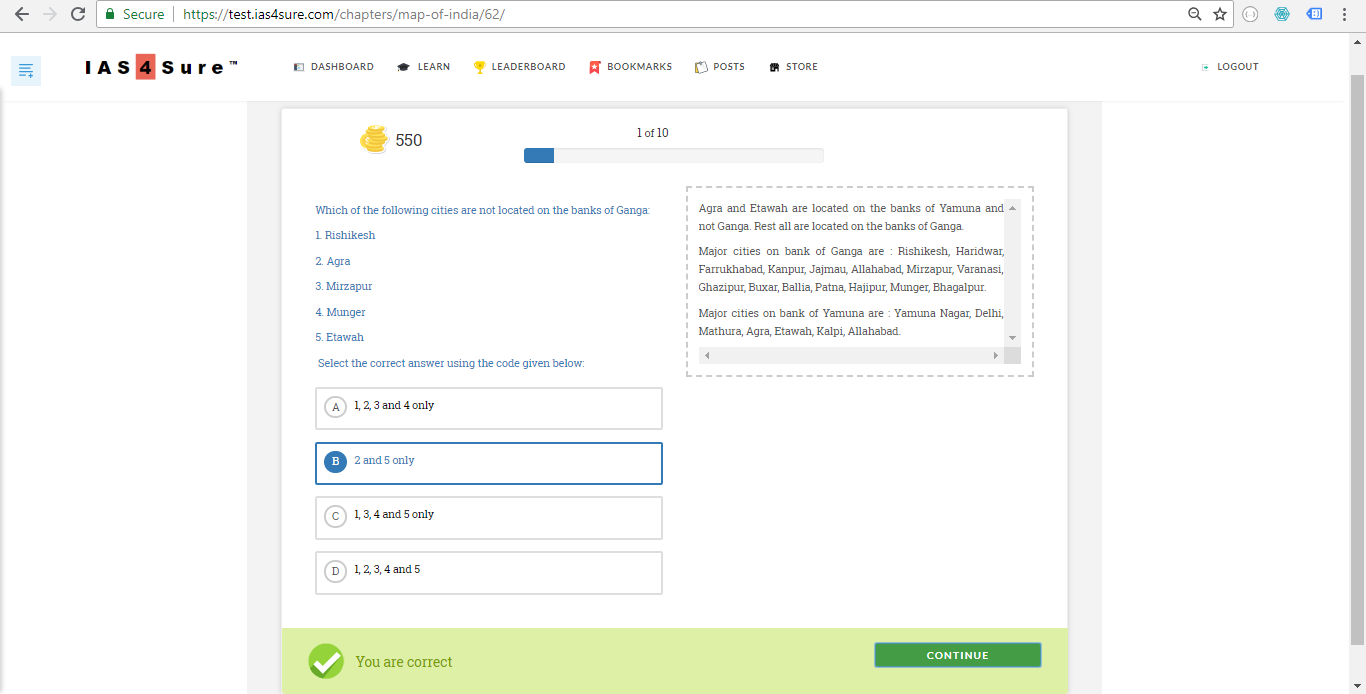Select answer option D radio
The image size is (1366, 694).
coord(335,571)
